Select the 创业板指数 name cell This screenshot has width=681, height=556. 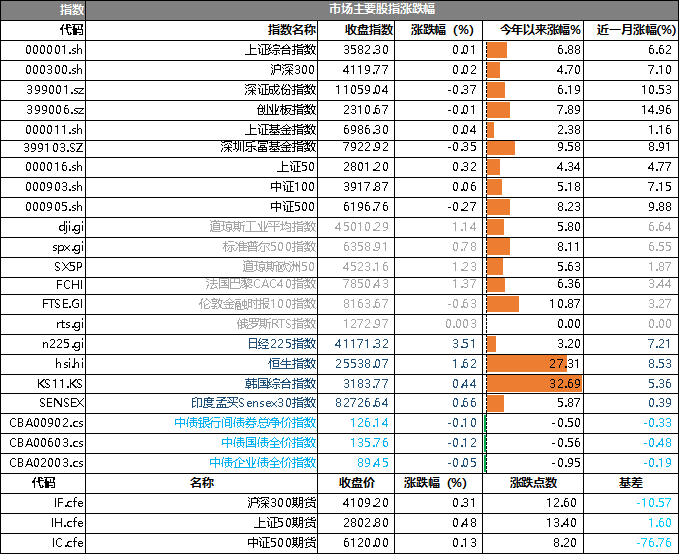coord(202,110)
